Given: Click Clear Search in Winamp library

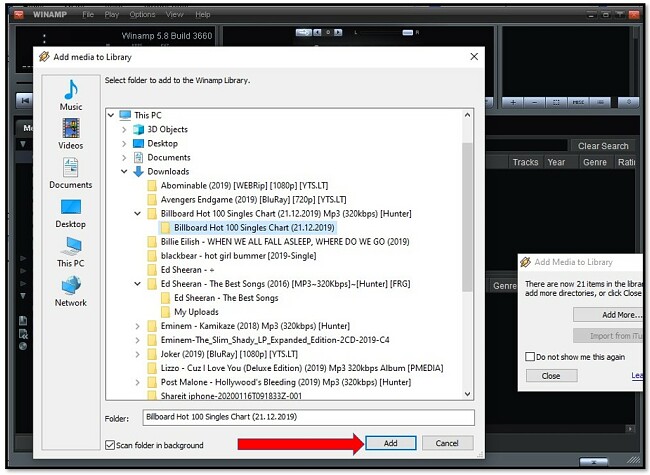Looking at the screenshot, I should 603,146.
